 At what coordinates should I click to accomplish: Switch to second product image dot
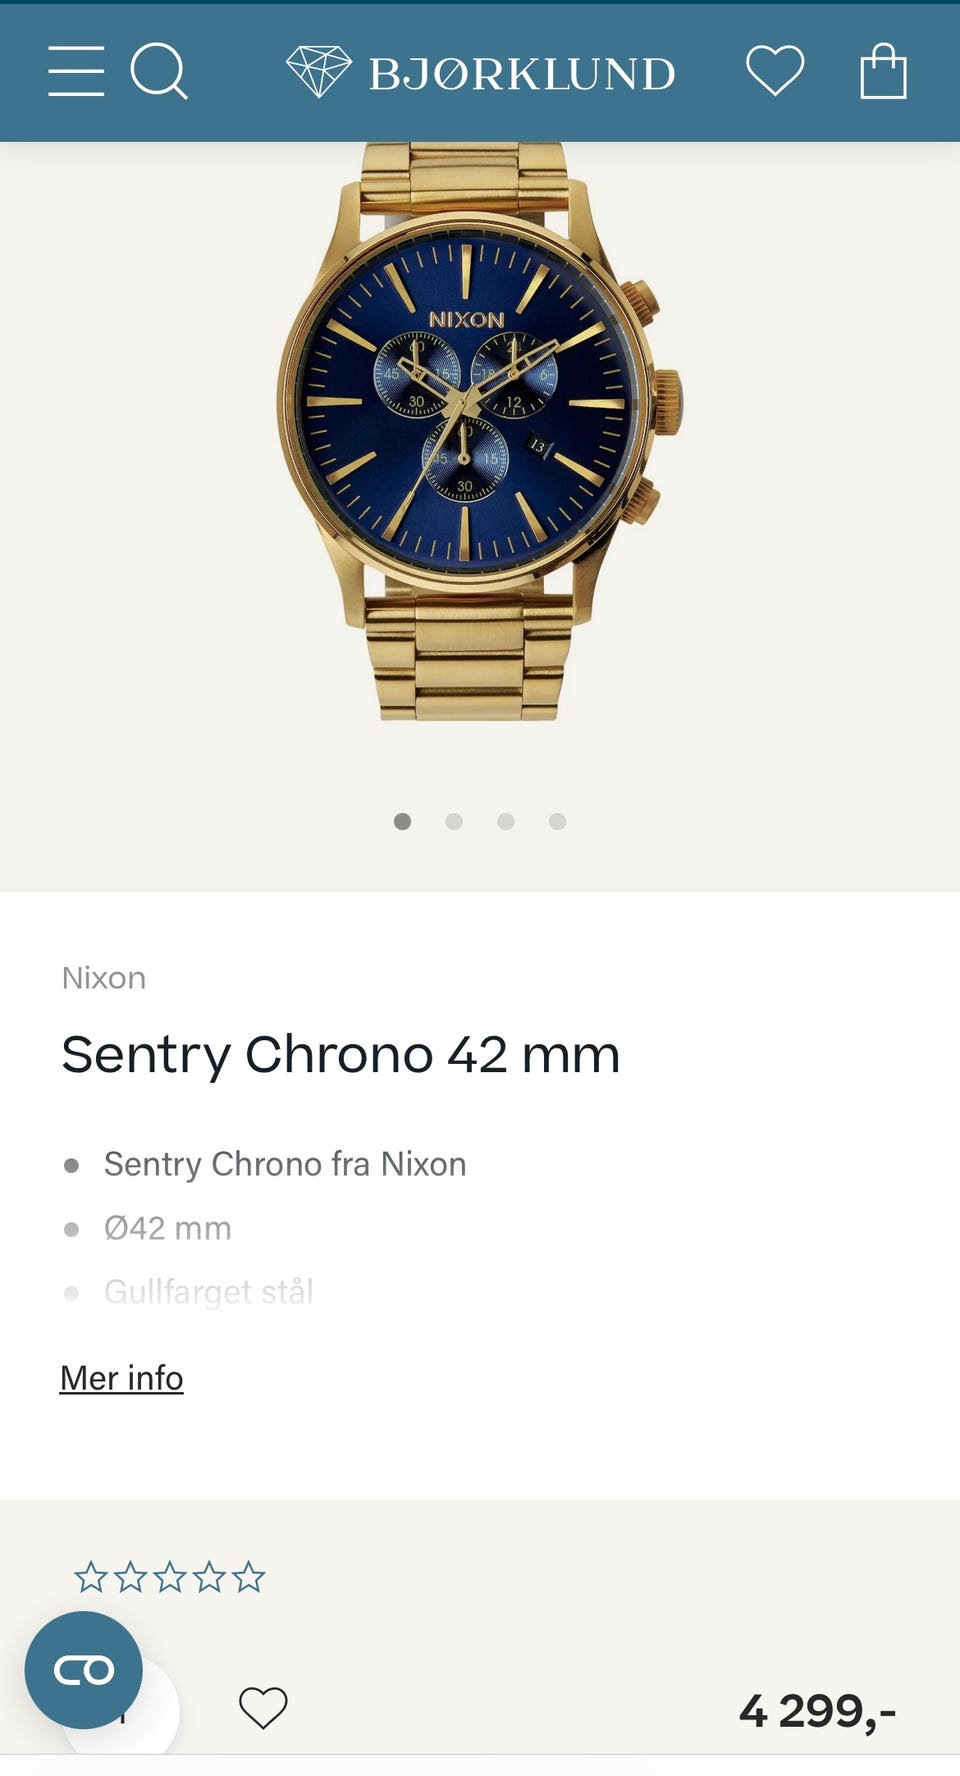click(x=454, y=821)
